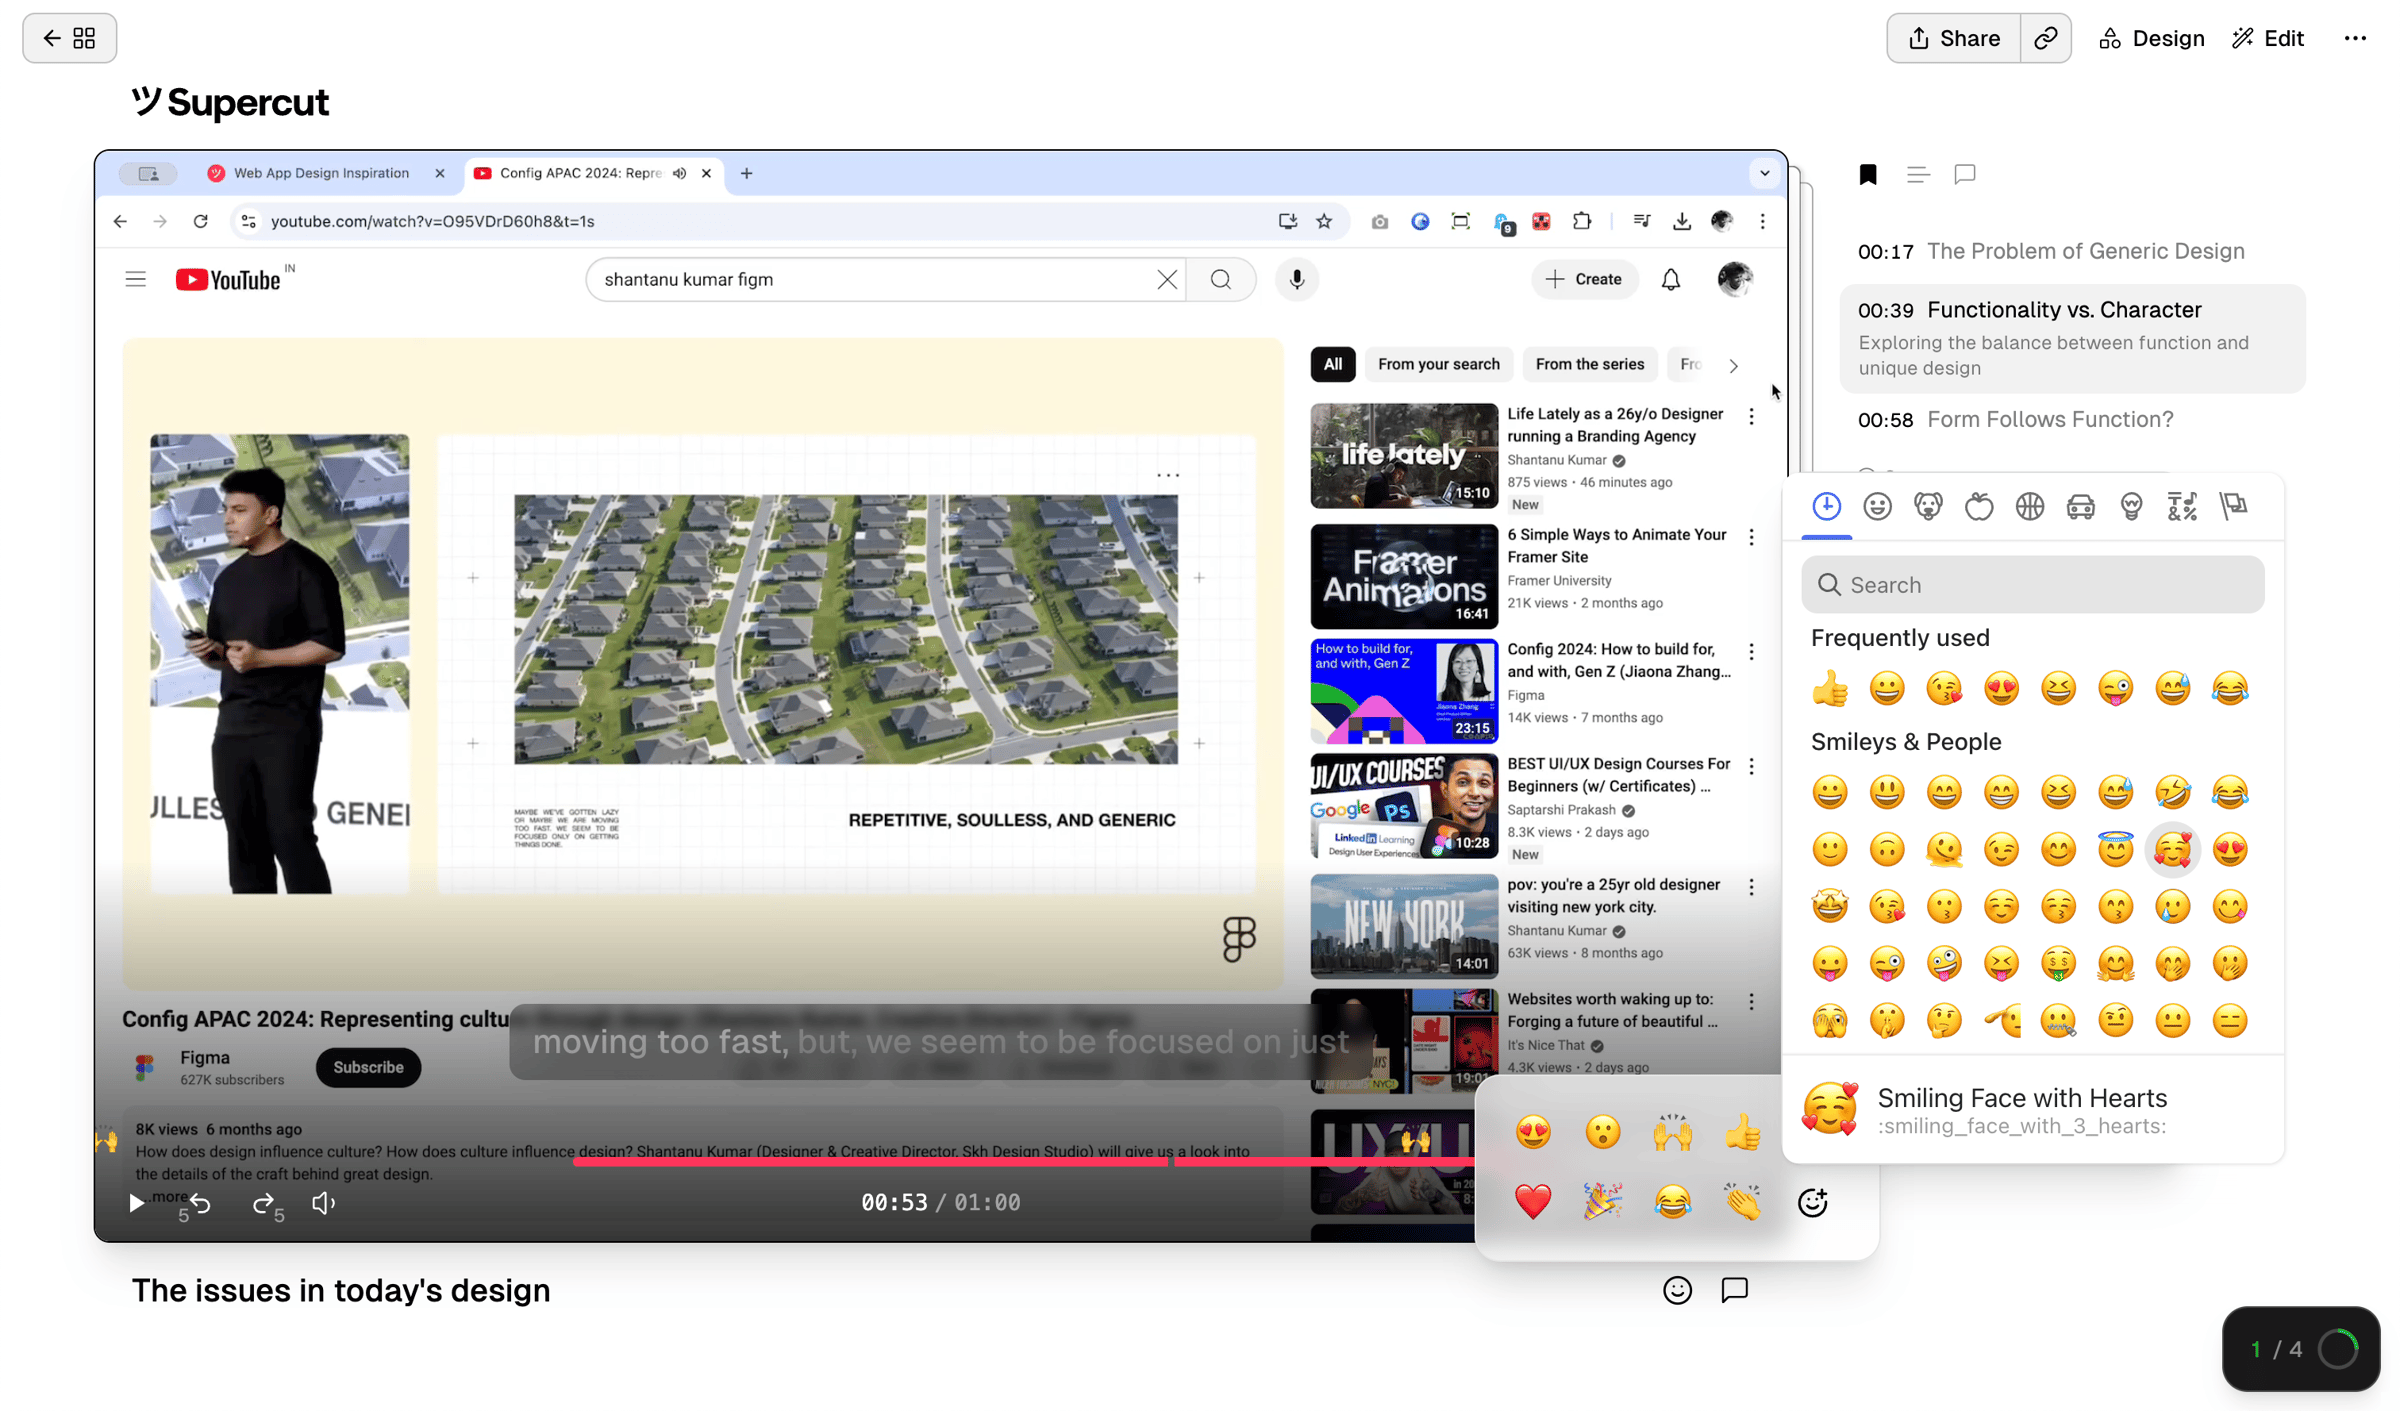Select the Objects lightbulb emoji category

[2132, 506]
